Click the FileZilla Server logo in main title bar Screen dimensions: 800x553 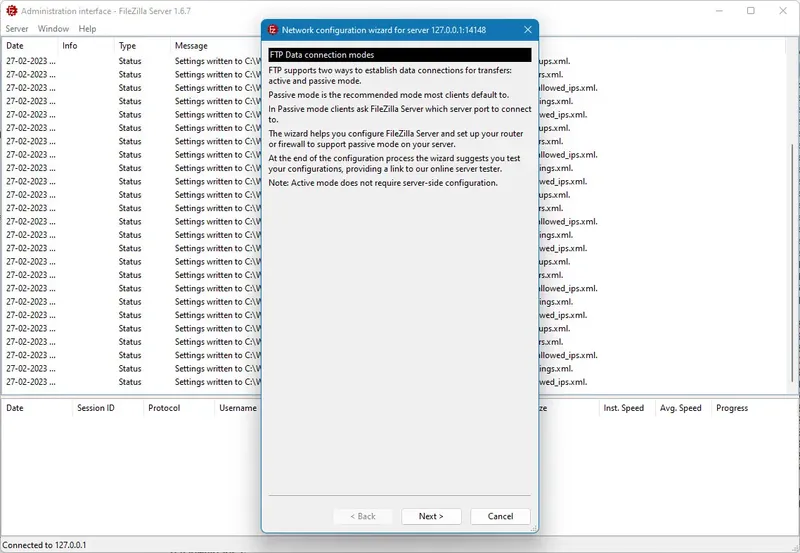(x=11, y=10)
